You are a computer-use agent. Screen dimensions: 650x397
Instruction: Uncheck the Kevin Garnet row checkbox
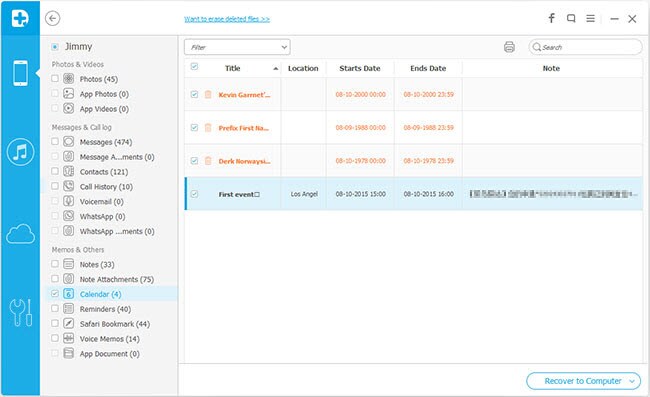tap(194, 94)
